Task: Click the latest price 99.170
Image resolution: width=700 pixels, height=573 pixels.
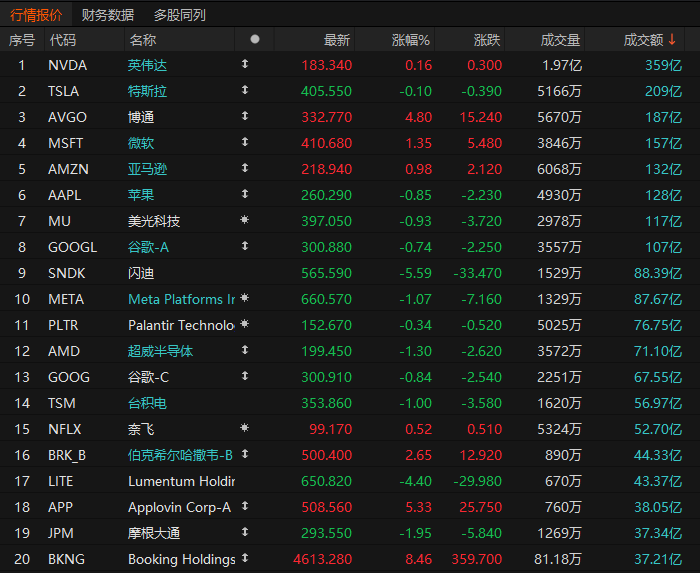Action: [x=331, y=429]
